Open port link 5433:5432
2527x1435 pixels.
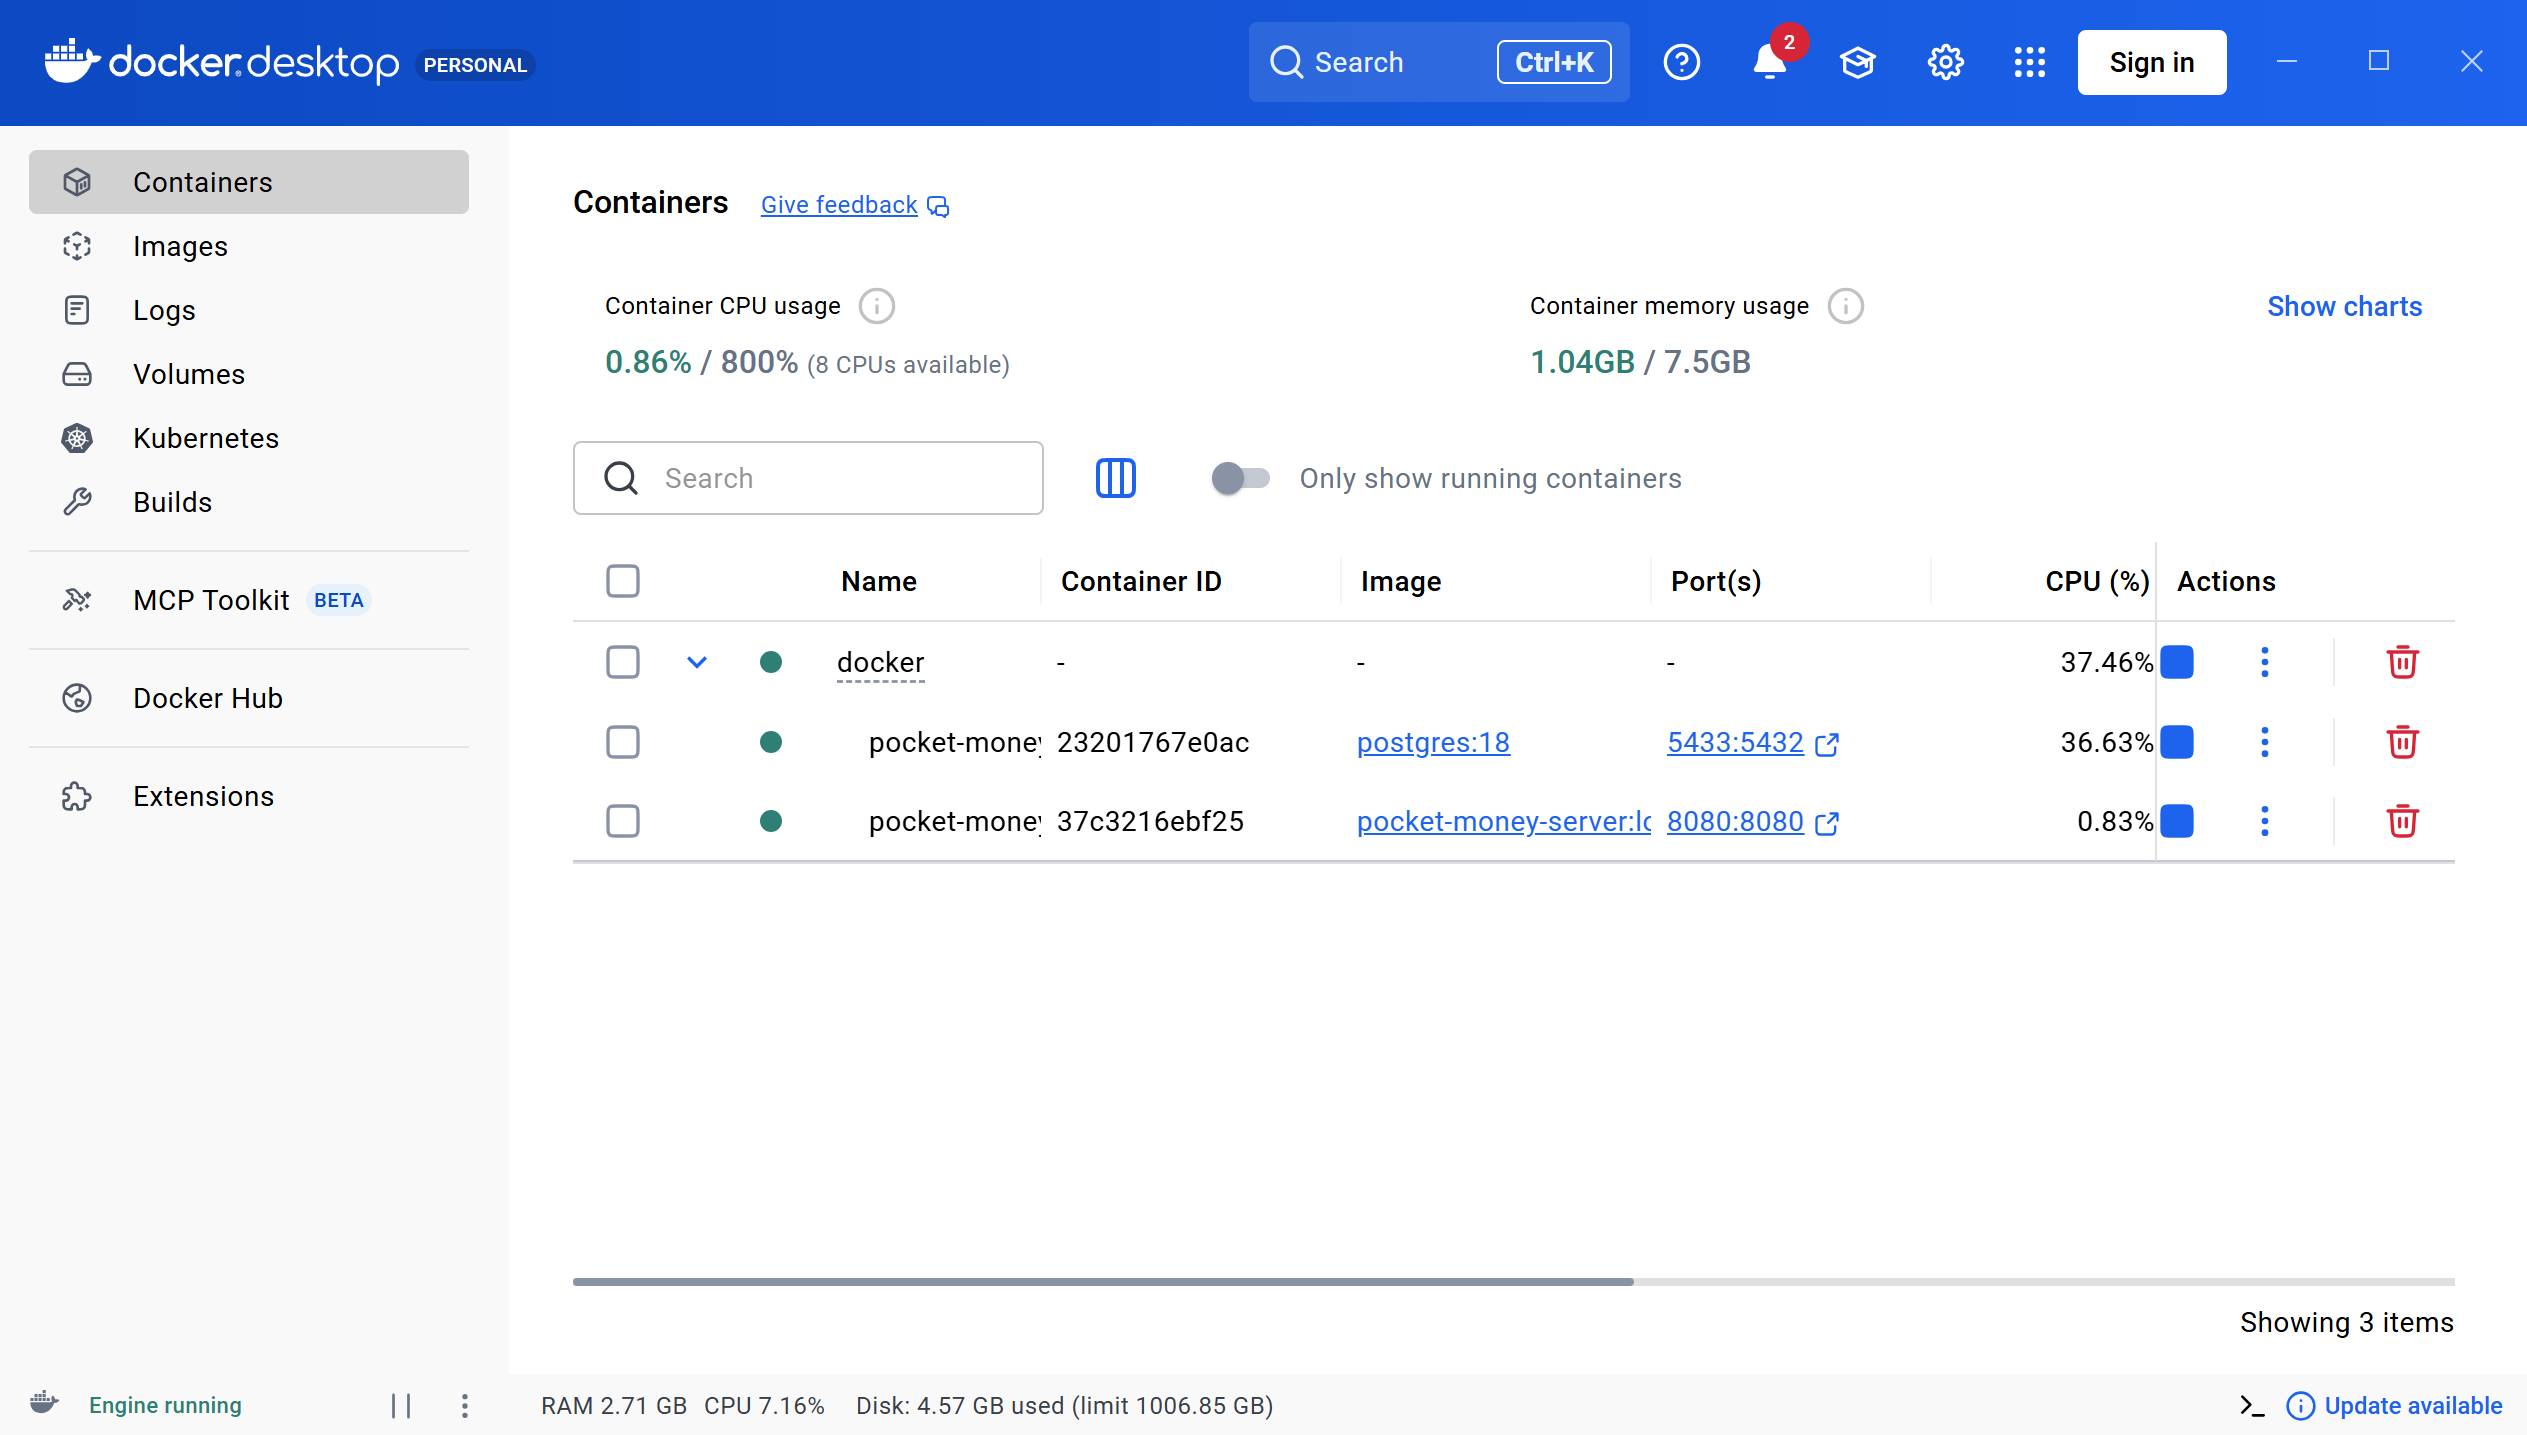click(1735, 742)
